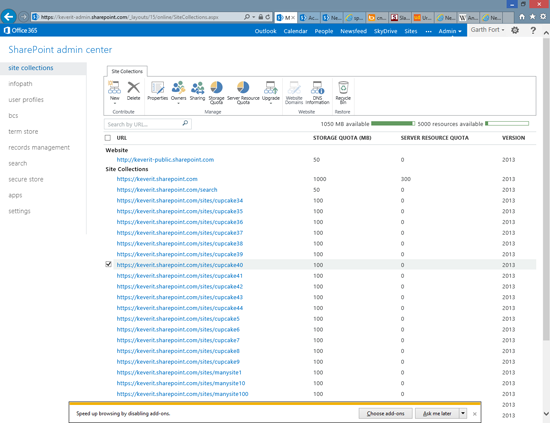550x423 pixels.
Task: Open browser Favorites star icon
Action: (x=532, y=16)
